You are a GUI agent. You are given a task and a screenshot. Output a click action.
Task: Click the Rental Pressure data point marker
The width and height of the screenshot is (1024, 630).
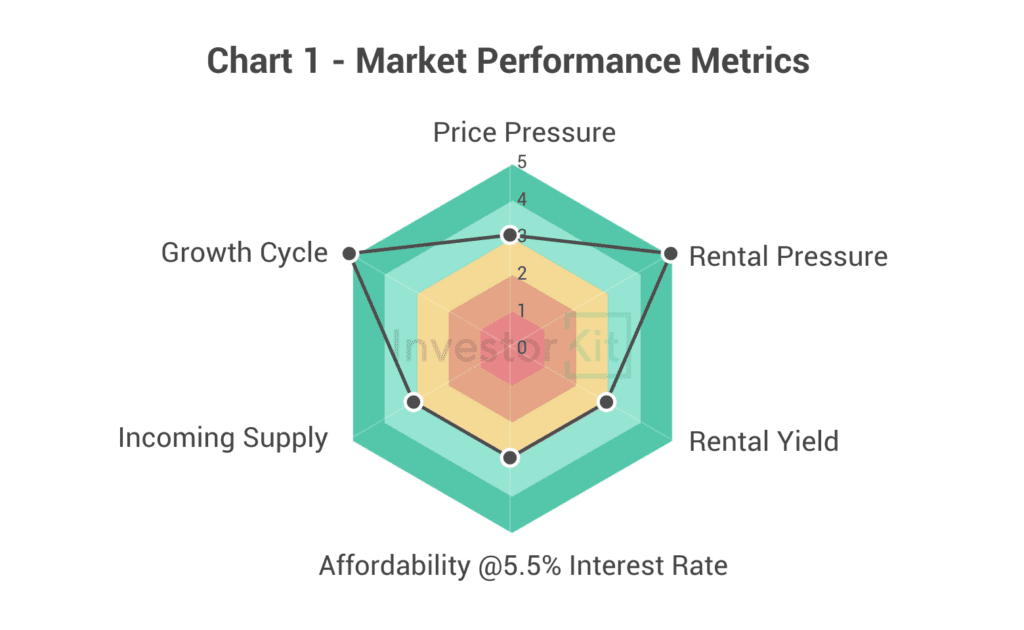coord(671,254)
